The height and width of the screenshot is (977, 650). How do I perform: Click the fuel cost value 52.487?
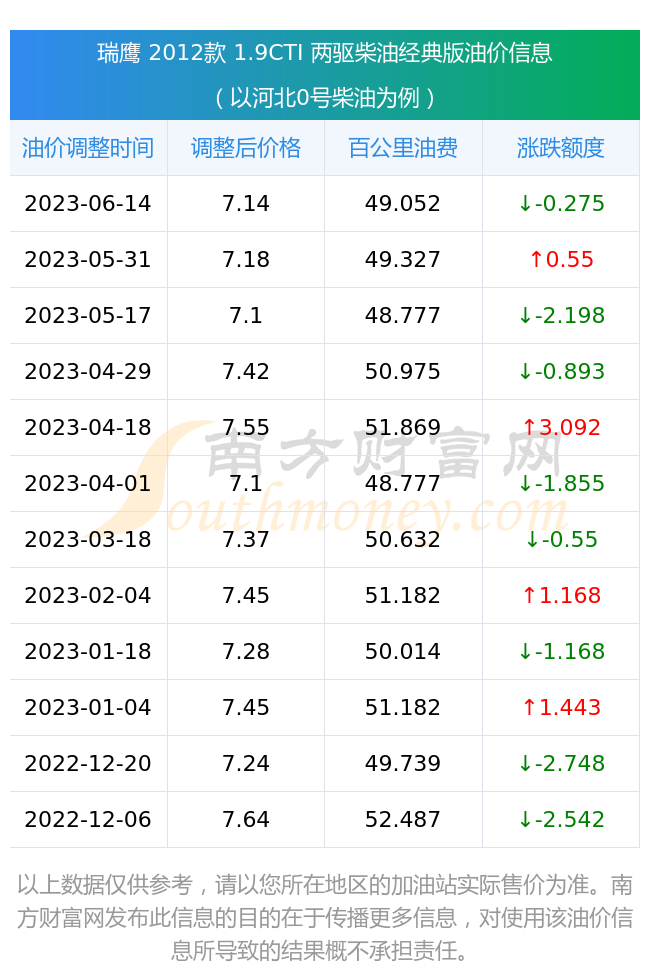403,820
